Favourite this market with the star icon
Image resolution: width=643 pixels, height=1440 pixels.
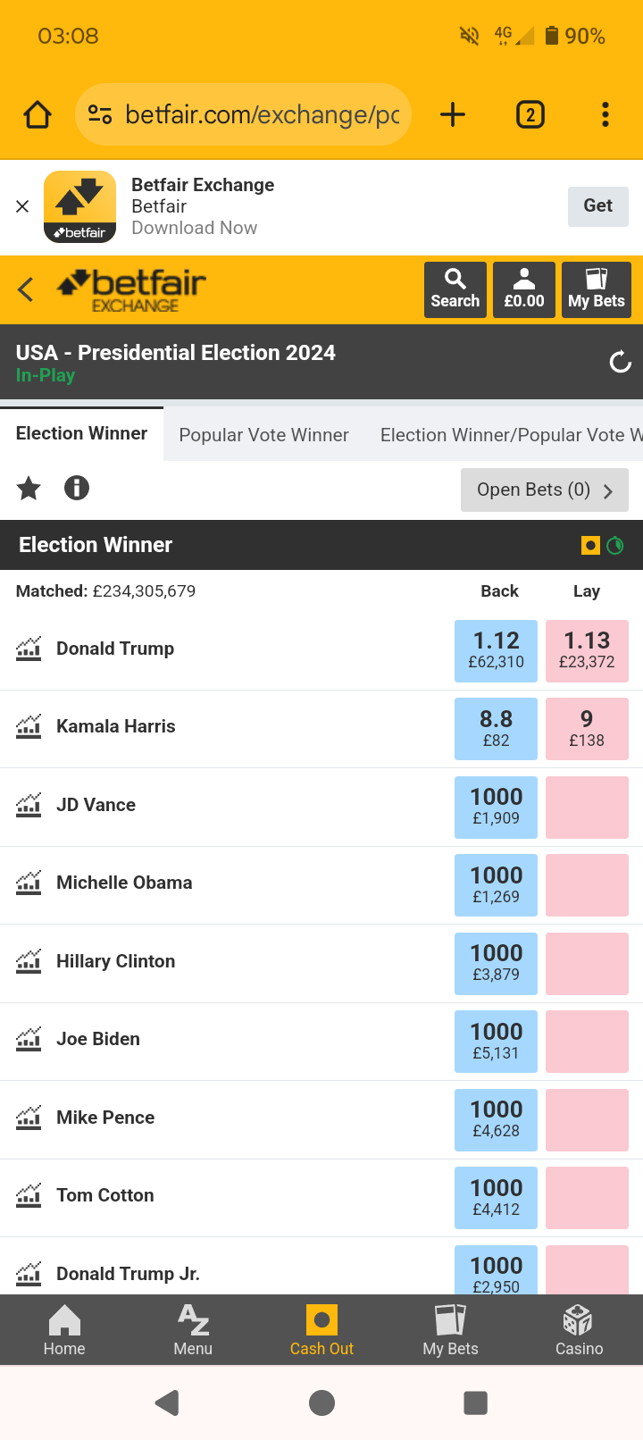pos(29,488)
